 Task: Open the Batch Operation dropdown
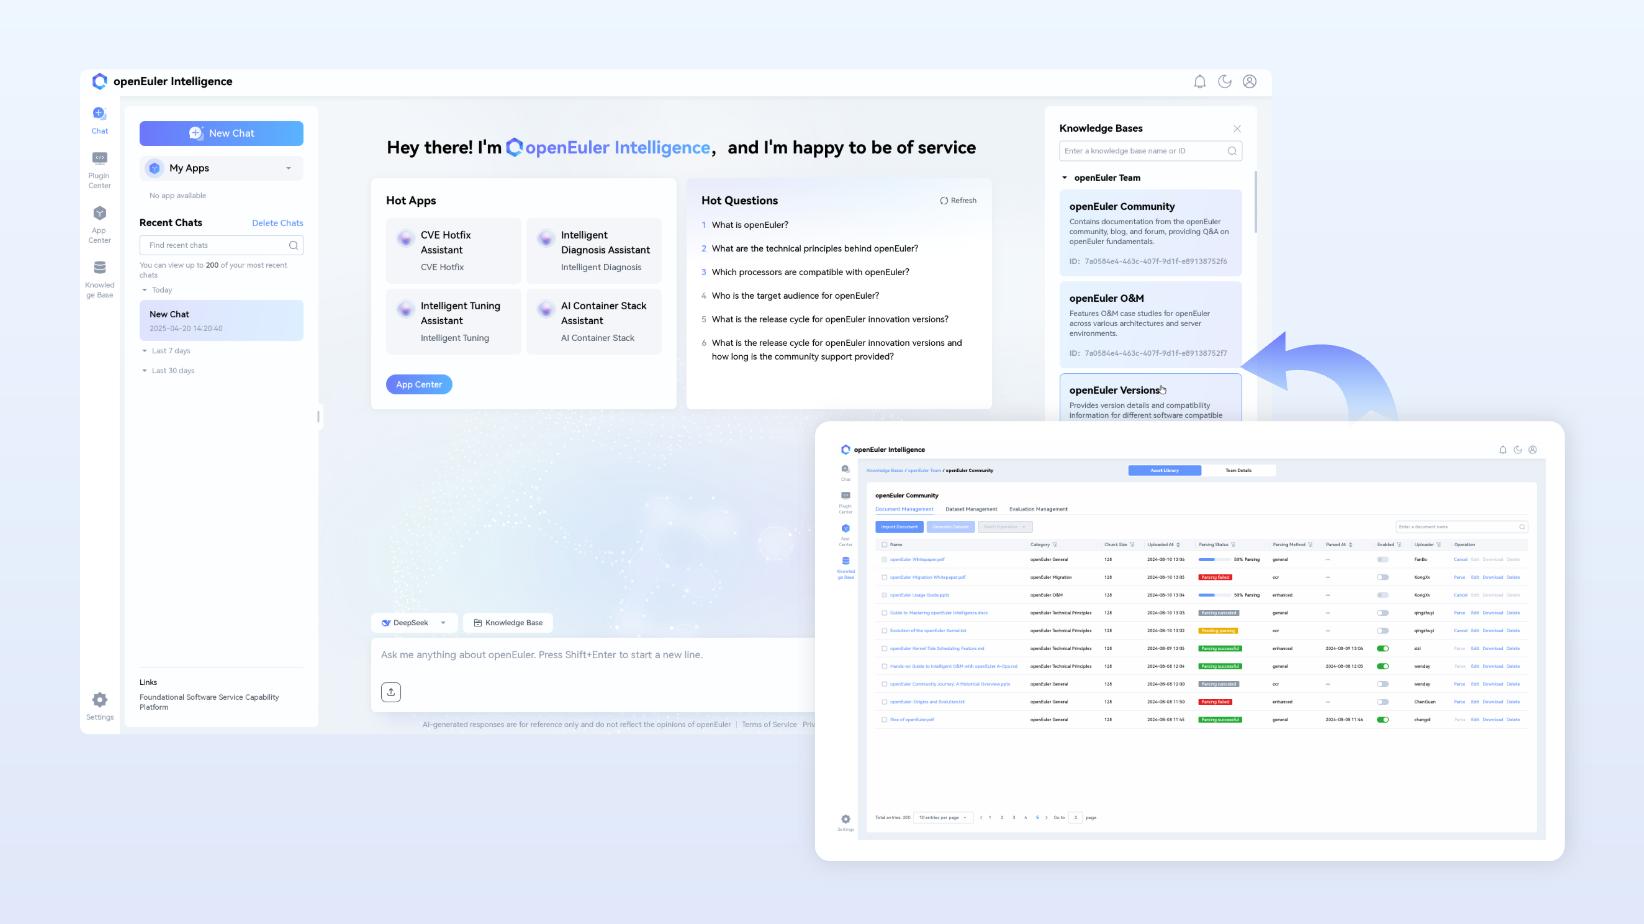tap(1005, 527)
